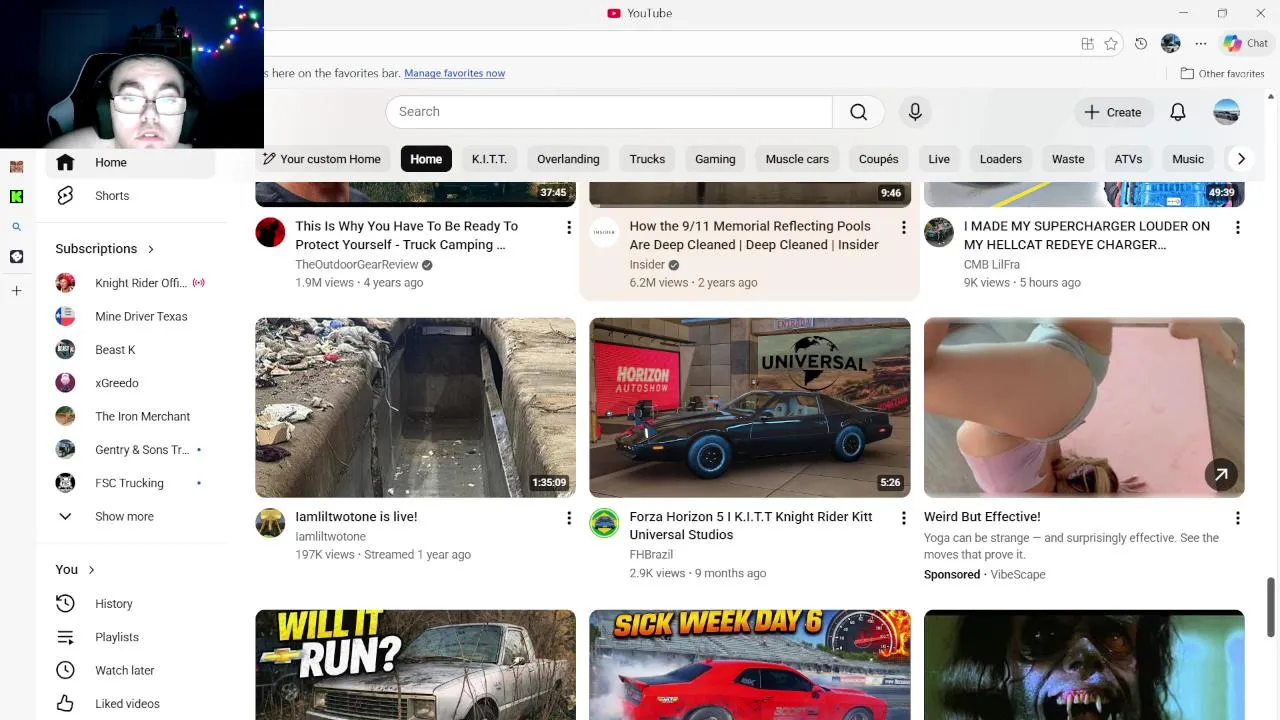This screenshot has width=1280, height=720.
Task: Open Liked videos thumbs-up icon
Action: [65, 703]
